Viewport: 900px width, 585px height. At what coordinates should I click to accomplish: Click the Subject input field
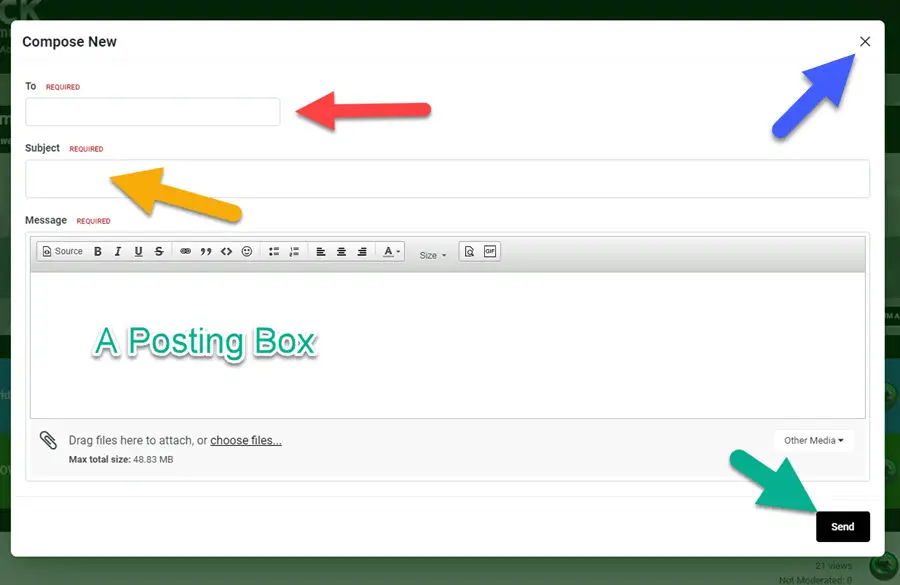[447, 179]
